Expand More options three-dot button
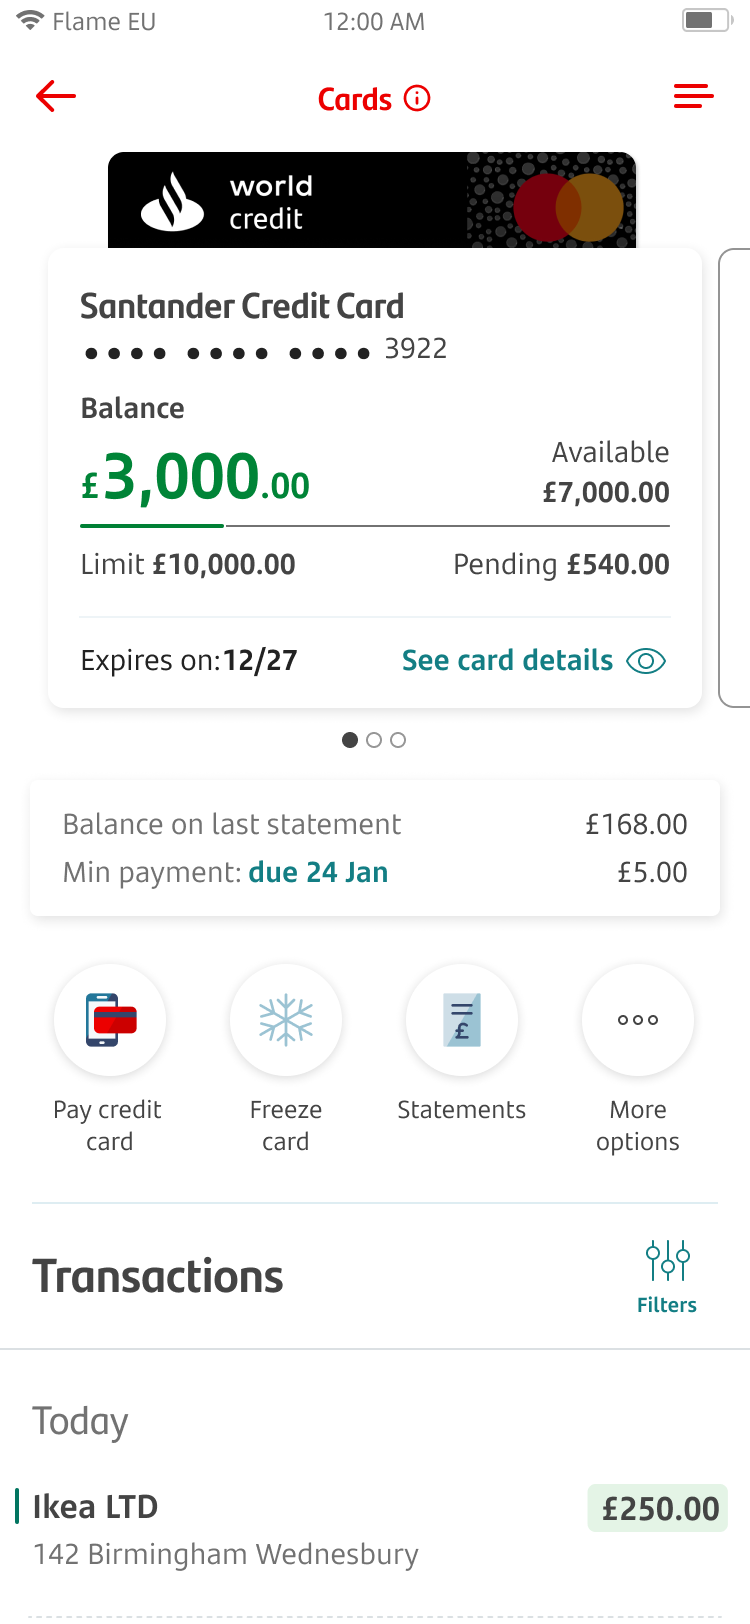The width and height of the screenshot is (750, 1624). click(638, 1019)
